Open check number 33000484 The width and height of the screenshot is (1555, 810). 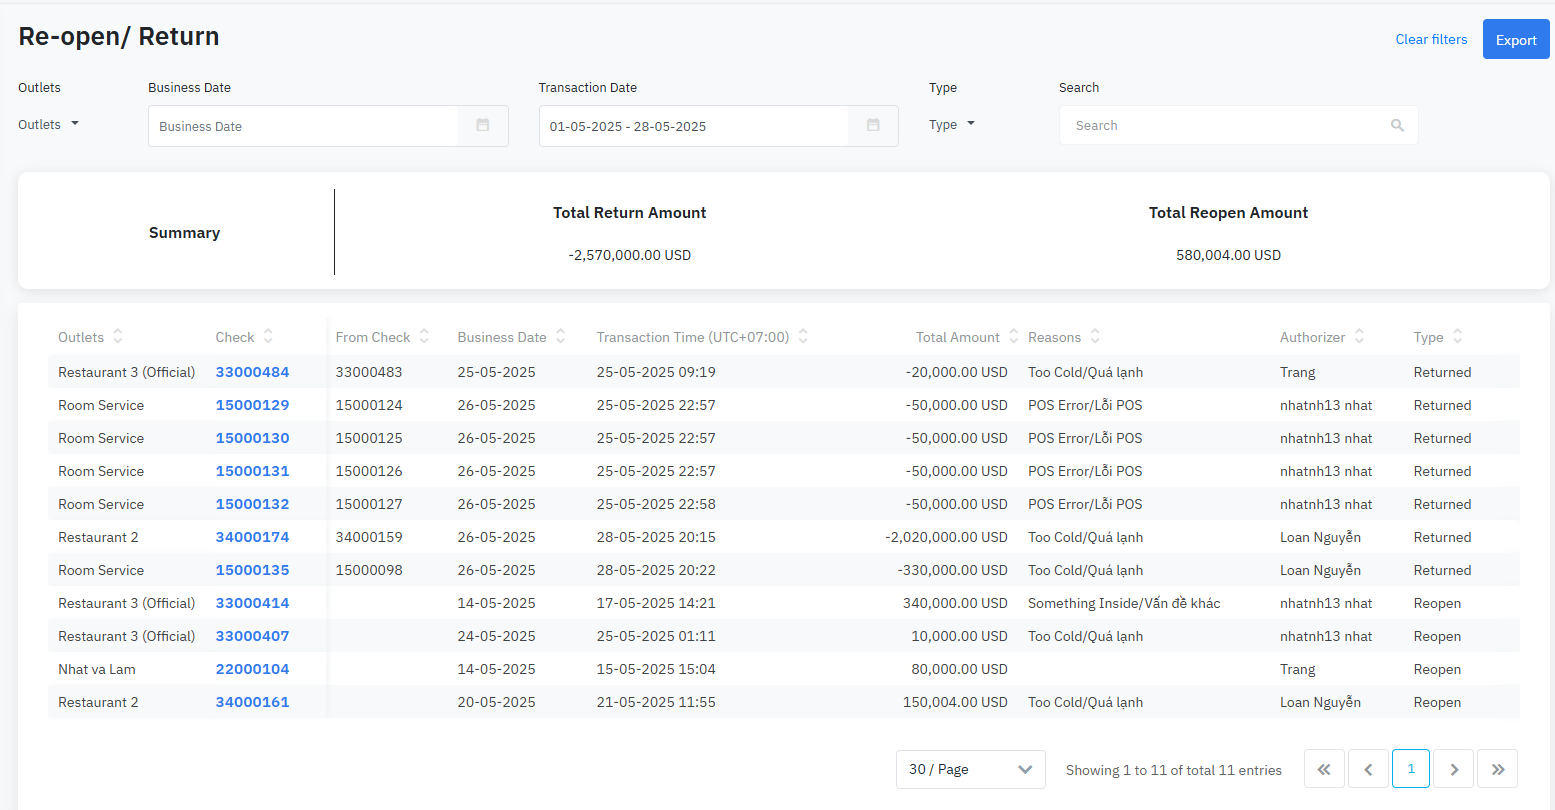tap(252, 372)
